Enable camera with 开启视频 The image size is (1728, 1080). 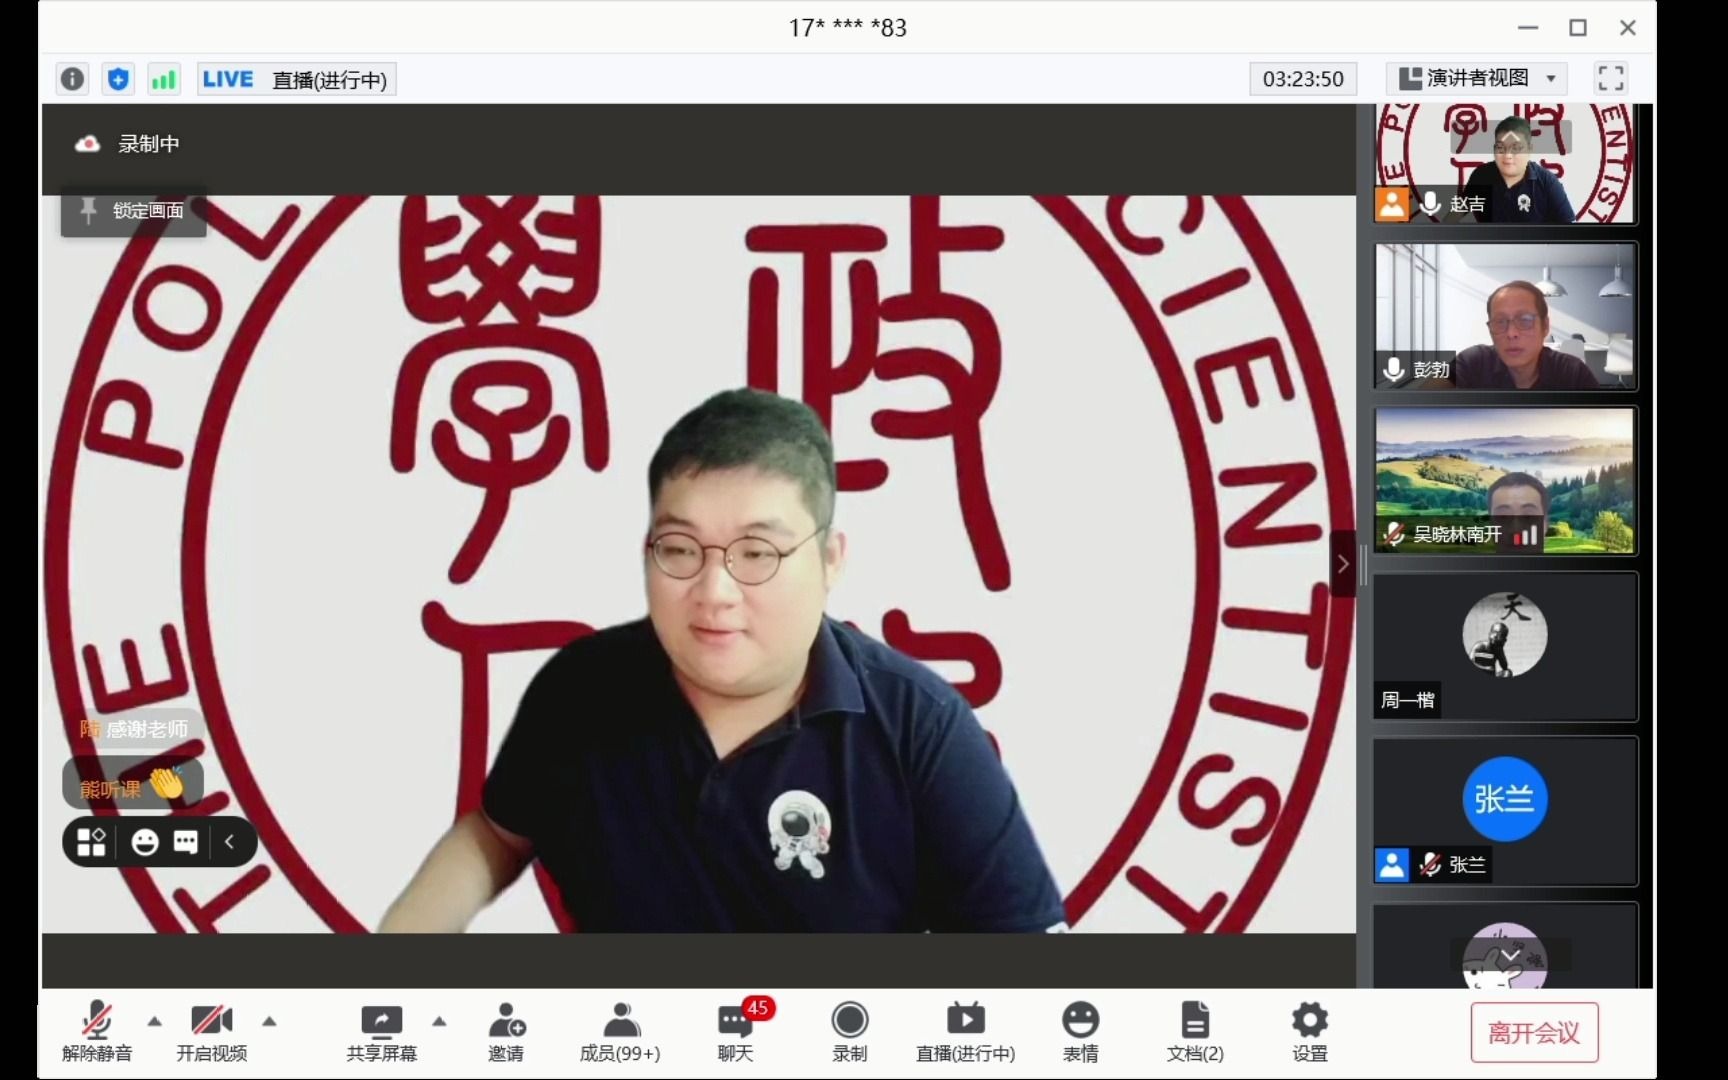(x=211, y=1032)
